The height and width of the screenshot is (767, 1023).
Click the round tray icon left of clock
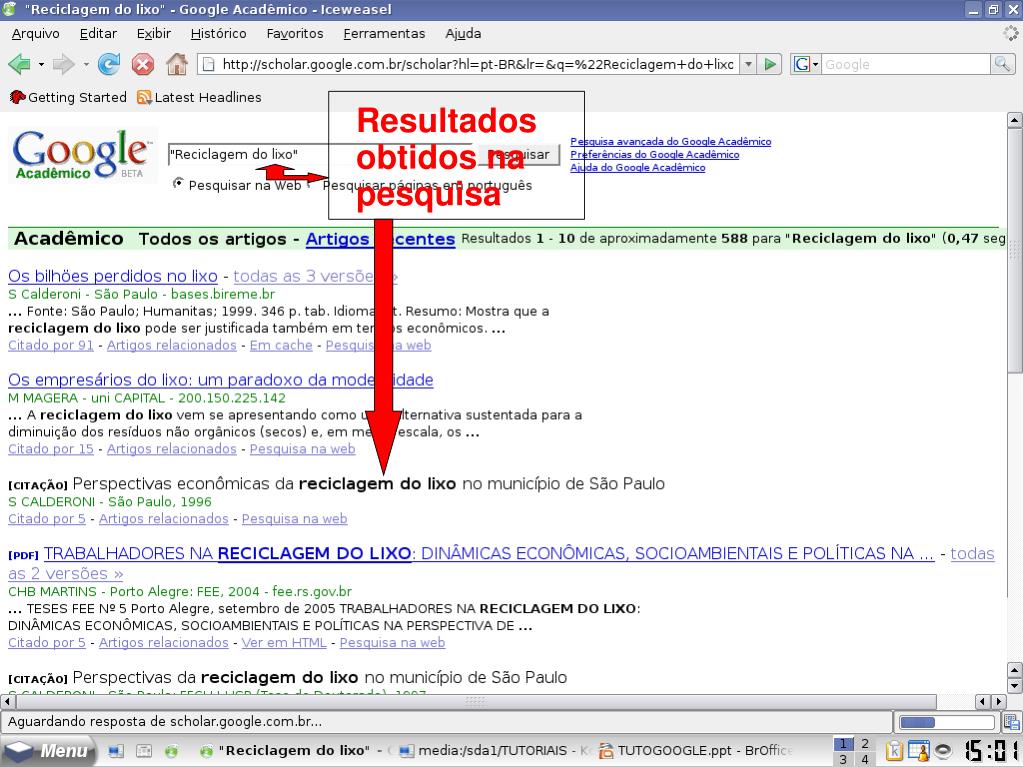click(944, 751)
